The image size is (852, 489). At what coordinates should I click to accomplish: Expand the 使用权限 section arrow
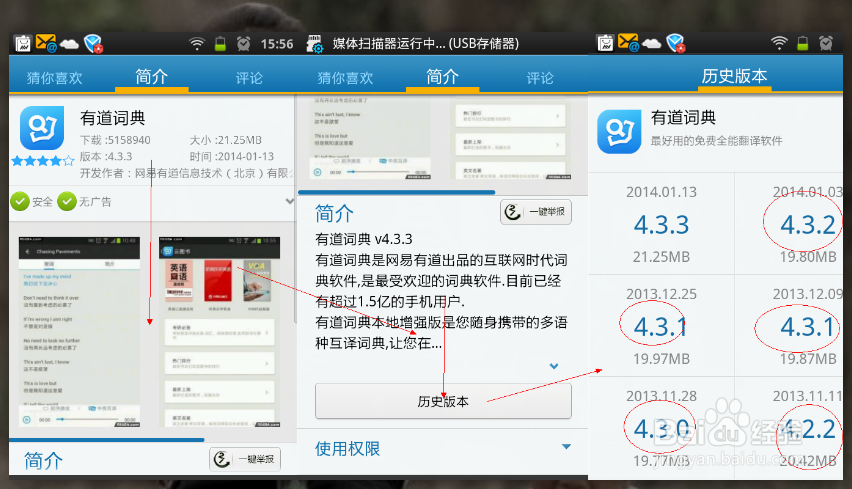(566, 447)
